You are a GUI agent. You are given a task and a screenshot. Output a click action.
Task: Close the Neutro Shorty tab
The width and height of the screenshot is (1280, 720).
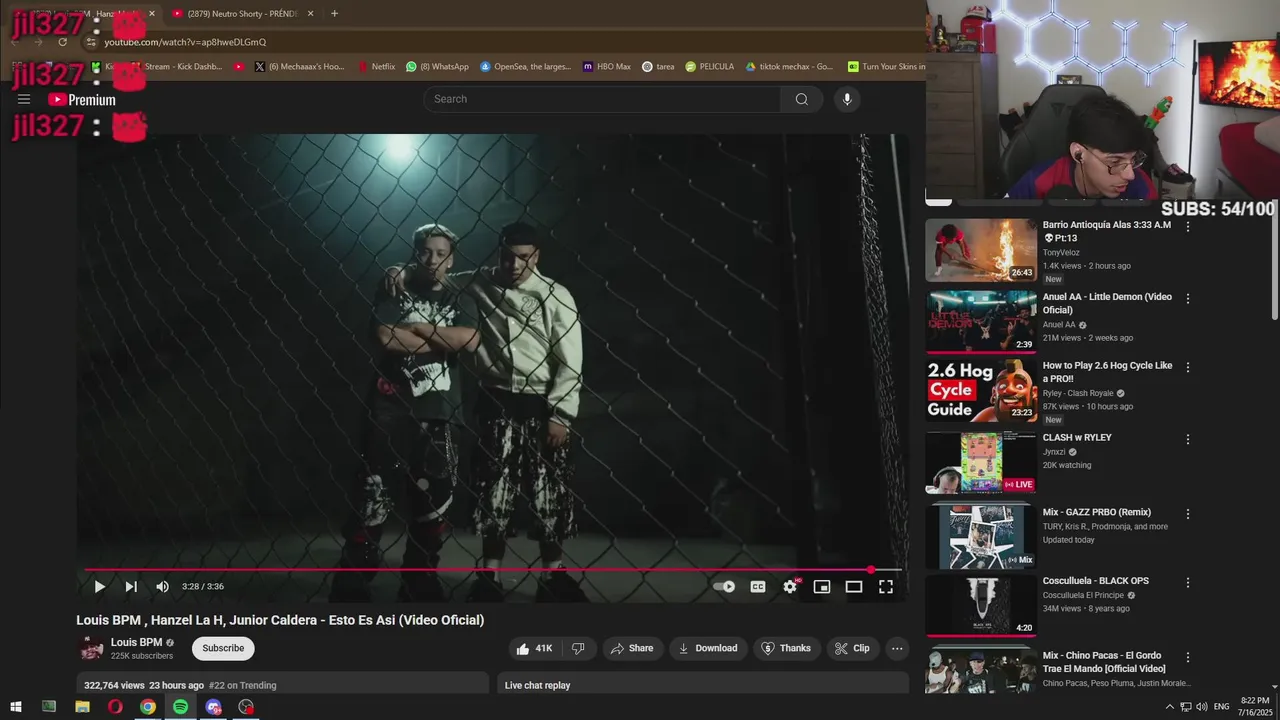click(x=310, y=14)
